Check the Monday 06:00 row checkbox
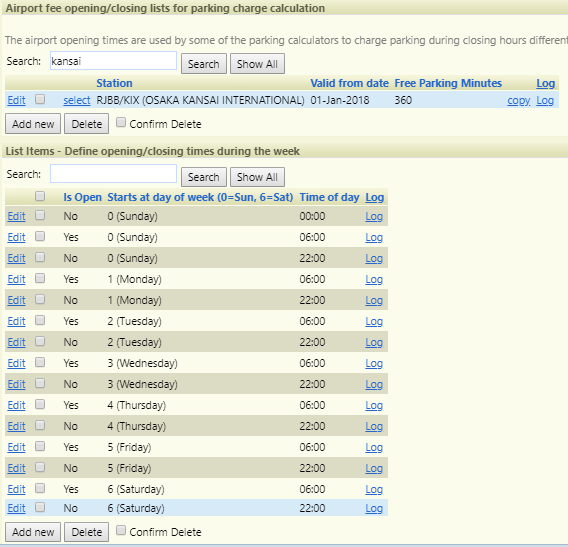568x547 pixels. tap(40, 278)
